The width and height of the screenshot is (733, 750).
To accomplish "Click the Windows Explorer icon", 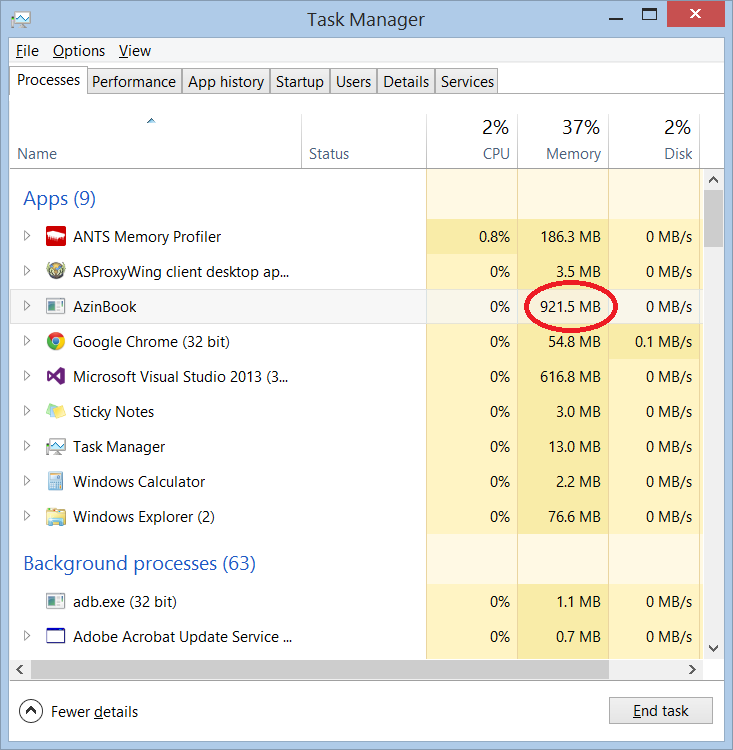I will coord(56,517).
